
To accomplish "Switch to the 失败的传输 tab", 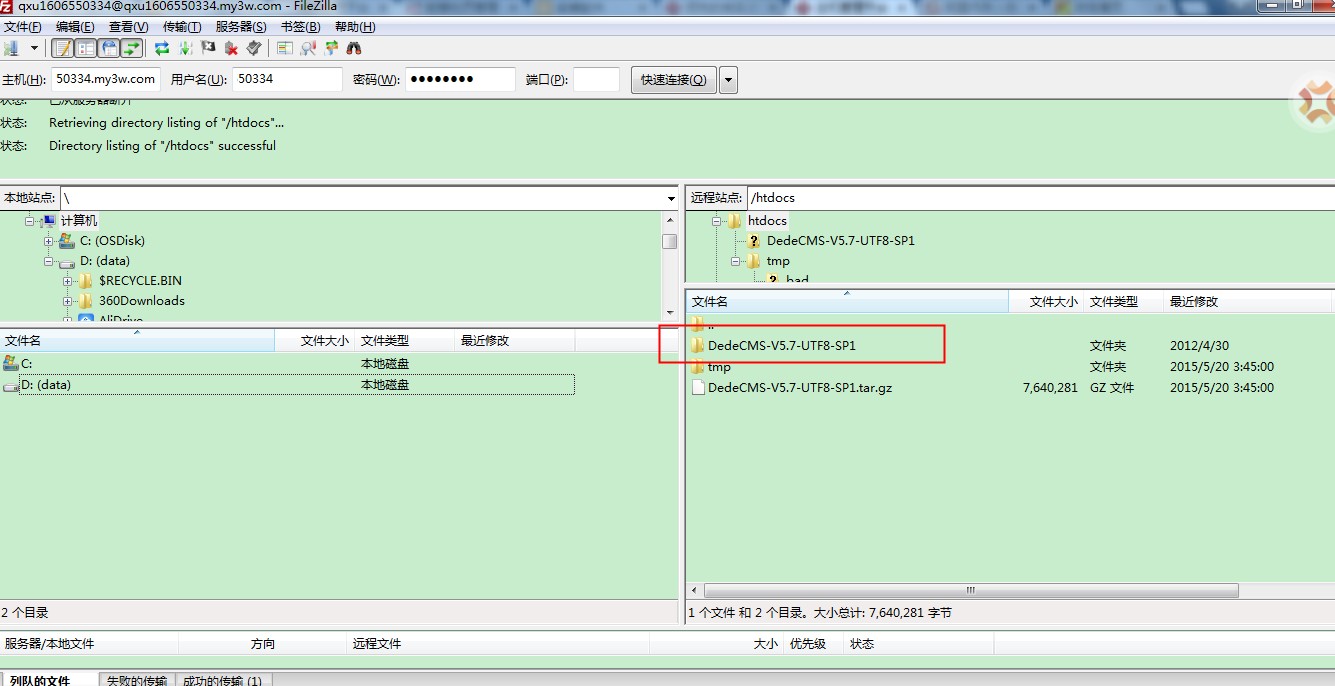I will click(x=137, y=680).
